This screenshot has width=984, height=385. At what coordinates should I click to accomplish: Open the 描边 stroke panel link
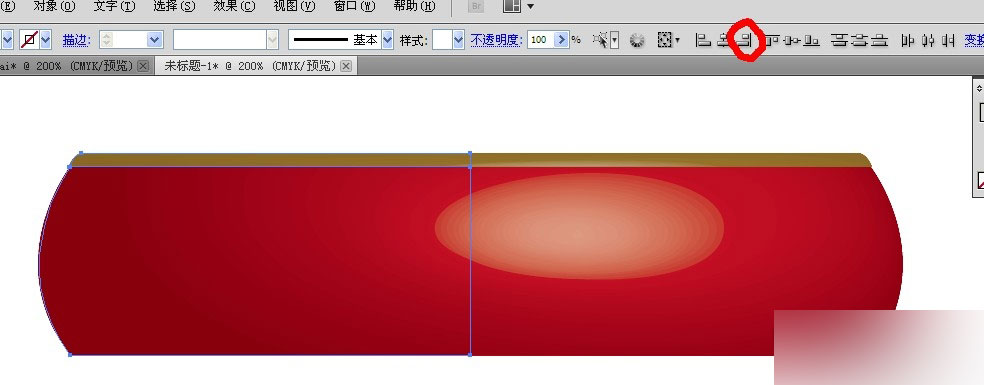coord(77,40)
